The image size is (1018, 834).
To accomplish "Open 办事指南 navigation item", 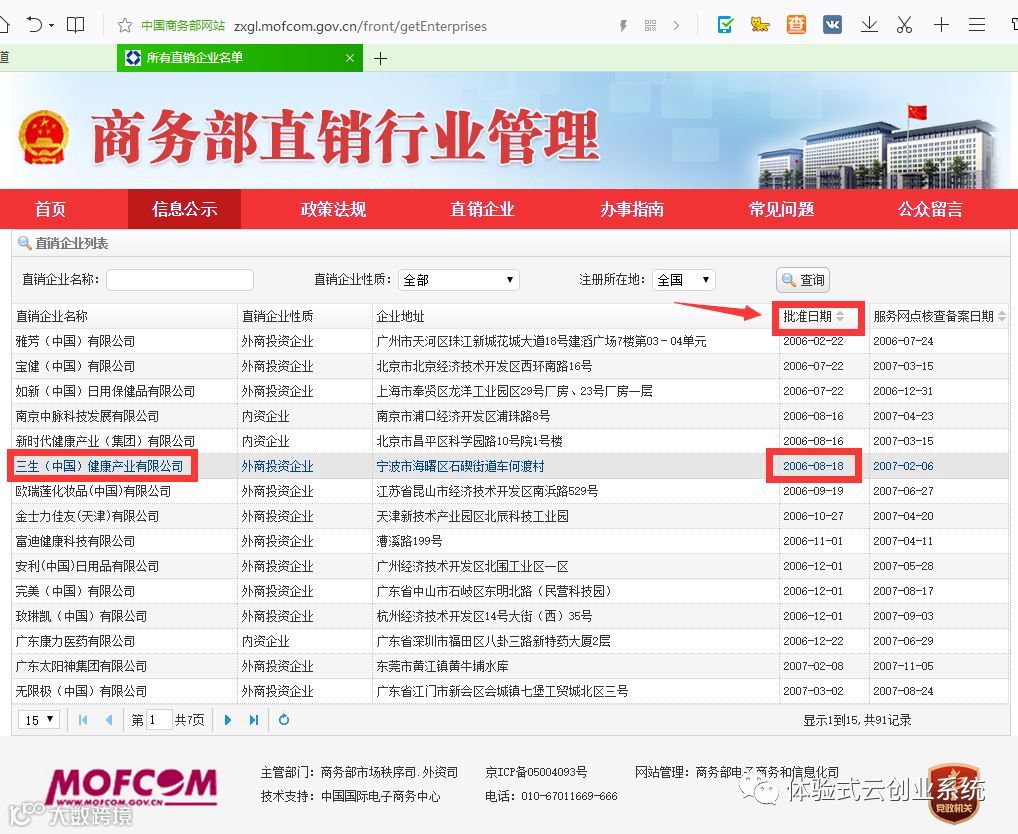I will [632, 209].
